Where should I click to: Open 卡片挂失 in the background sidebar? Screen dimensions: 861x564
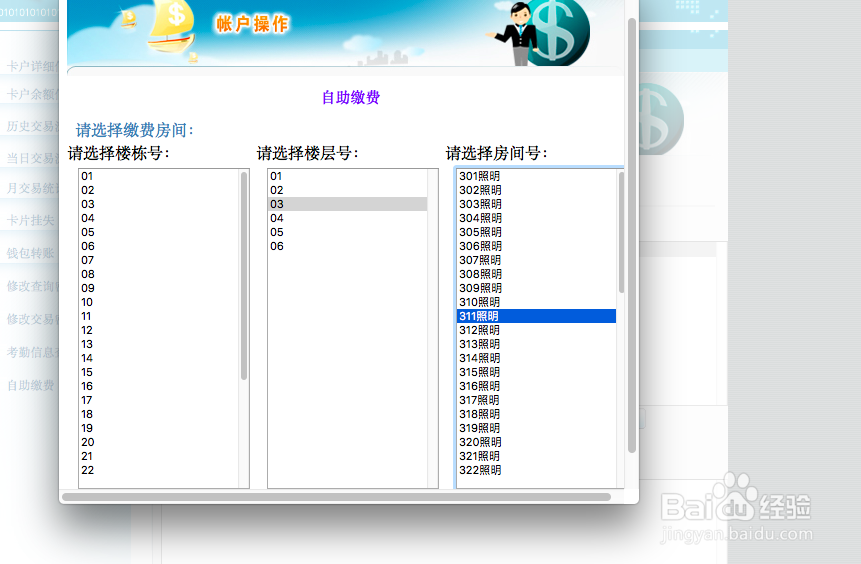[30, 221]
